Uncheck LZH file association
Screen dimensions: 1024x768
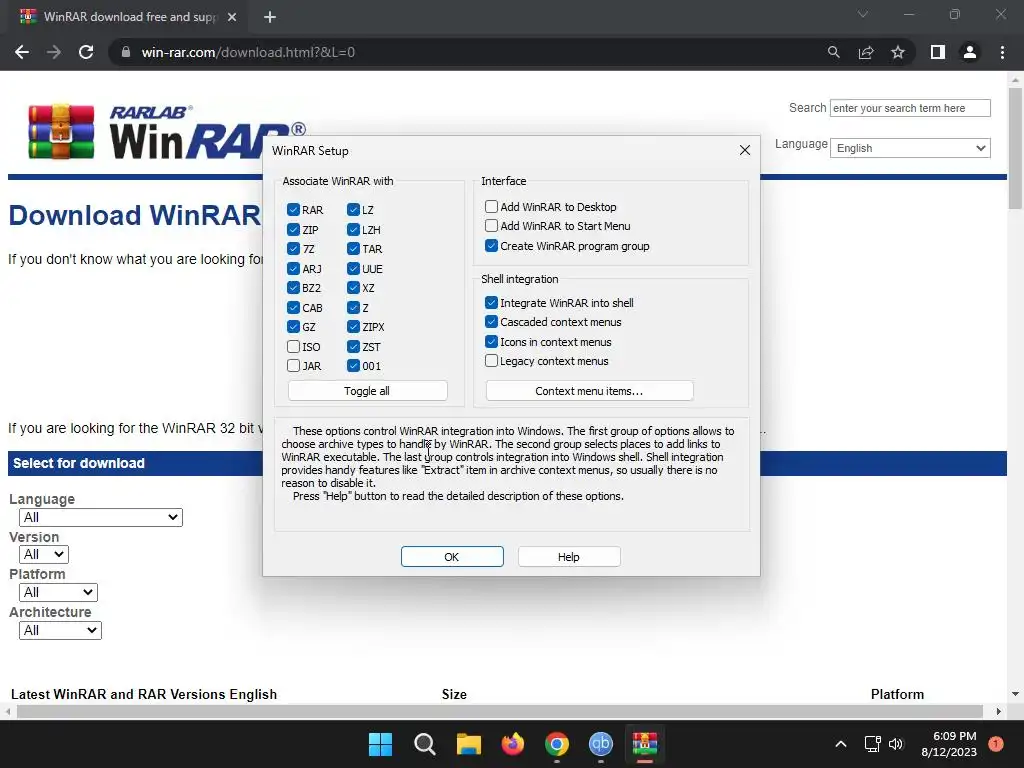click(353, 229)
